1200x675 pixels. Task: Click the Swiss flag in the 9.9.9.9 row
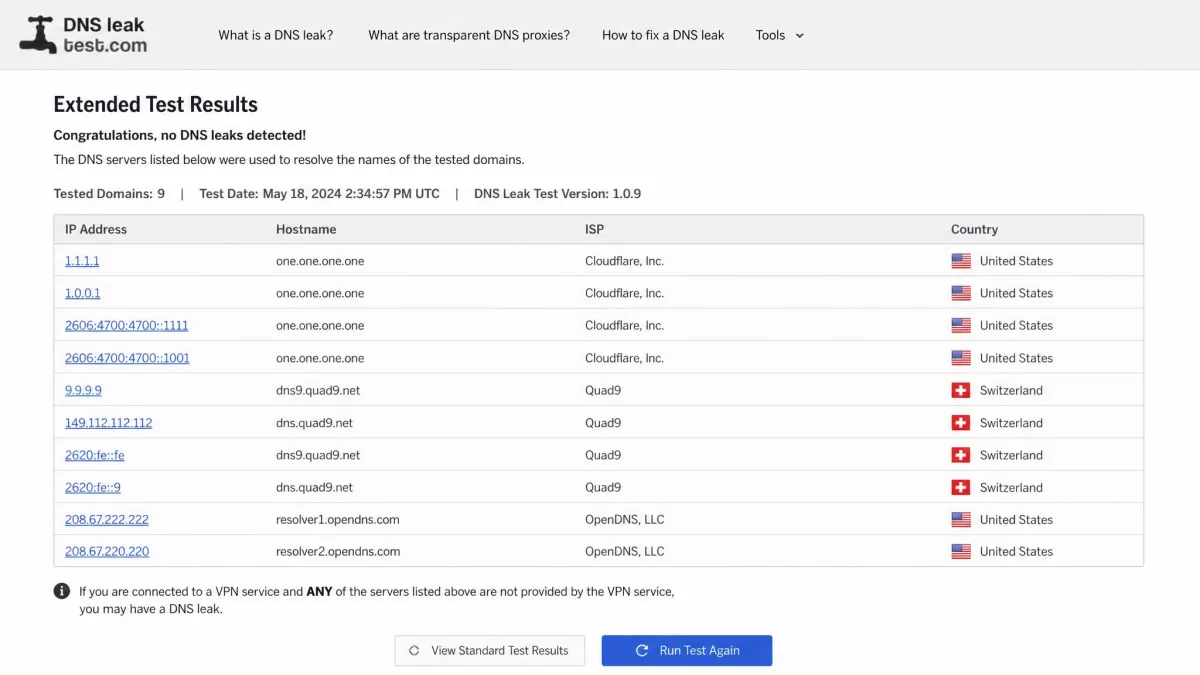[x=961, y=390]
